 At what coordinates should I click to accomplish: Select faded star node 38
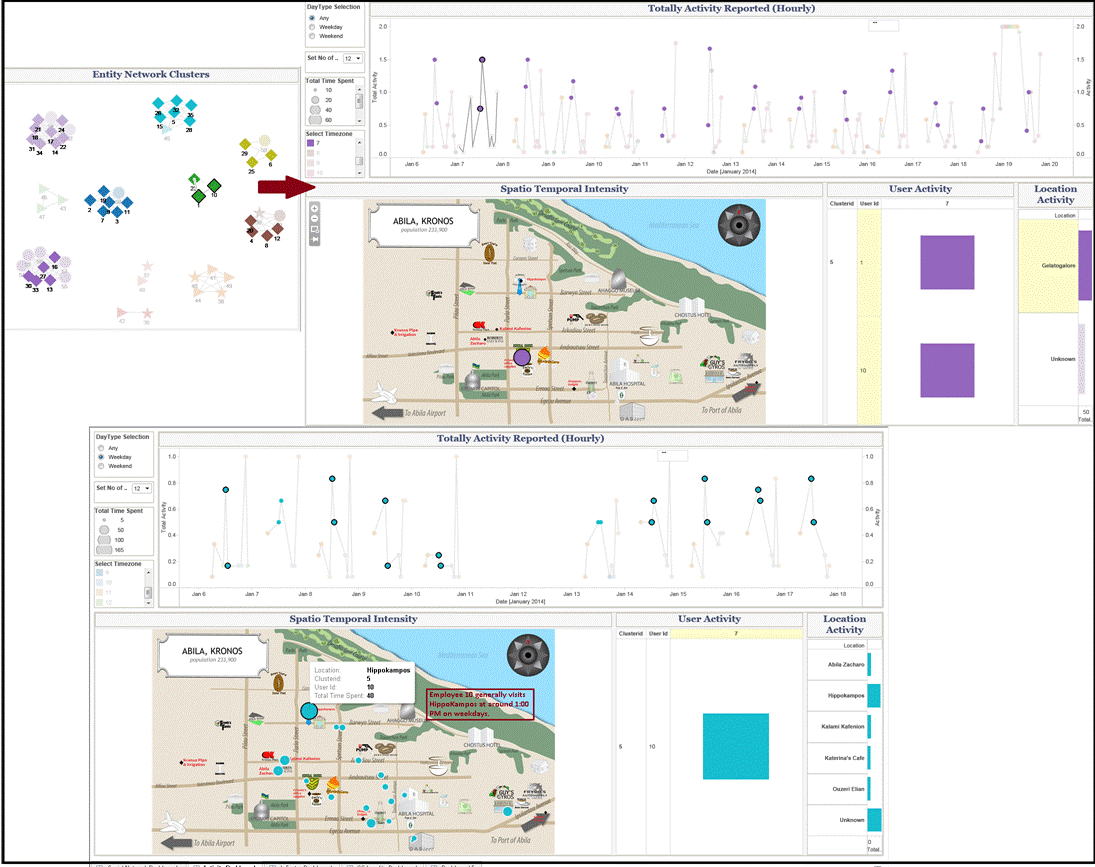tap(221, 292)
